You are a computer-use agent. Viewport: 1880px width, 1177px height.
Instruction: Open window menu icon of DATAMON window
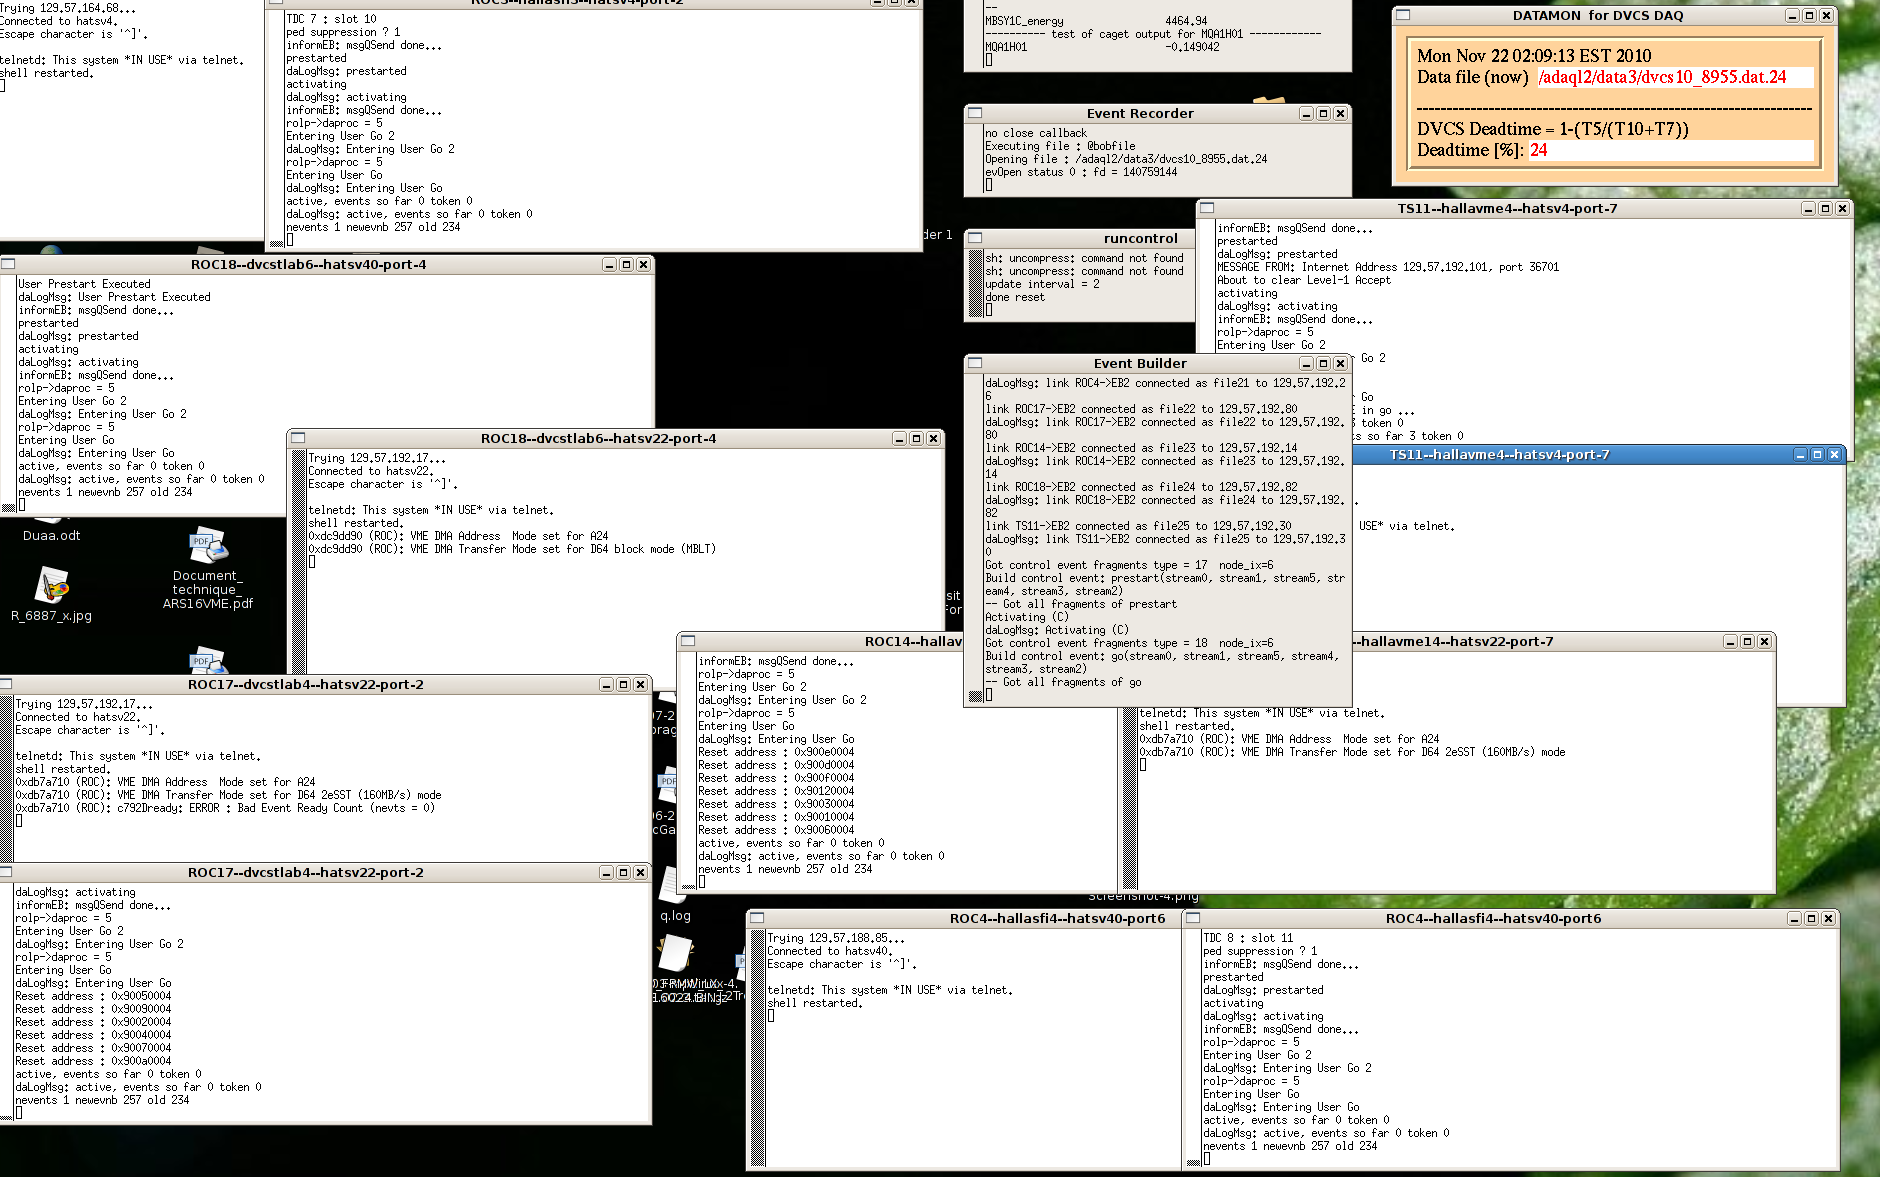1403,15
